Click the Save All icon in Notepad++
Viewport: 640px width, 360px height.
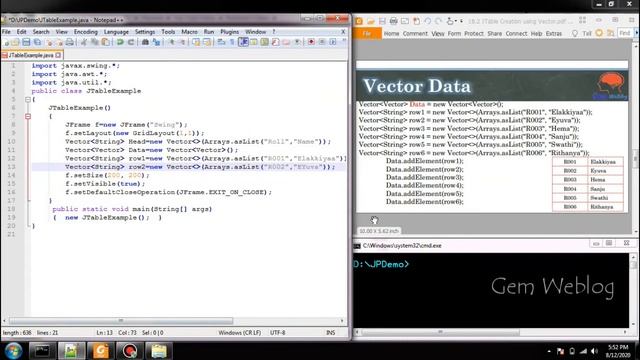tap(37, 42)
